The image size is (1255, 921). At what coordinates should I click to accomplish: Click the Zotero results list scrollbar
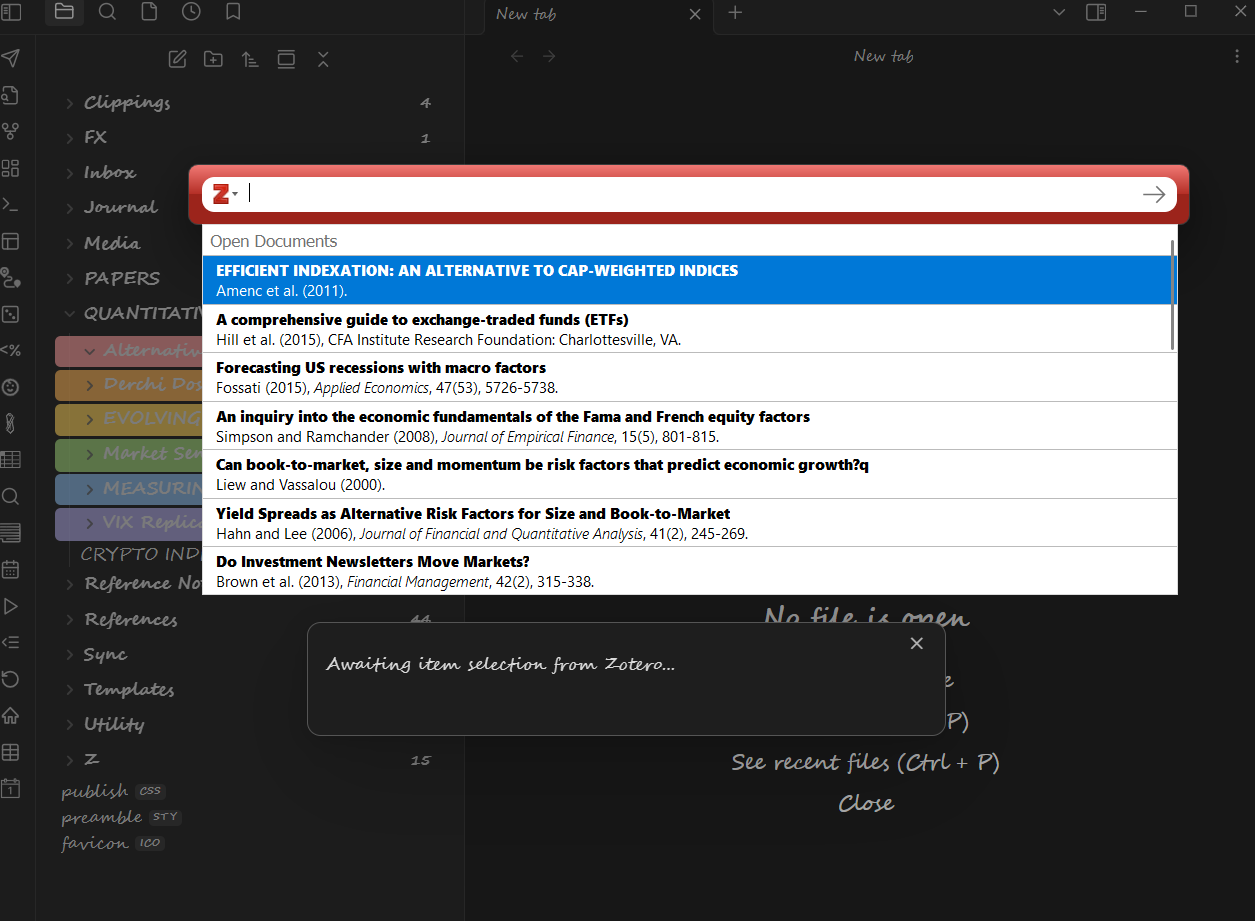[x=1172, y=295]
